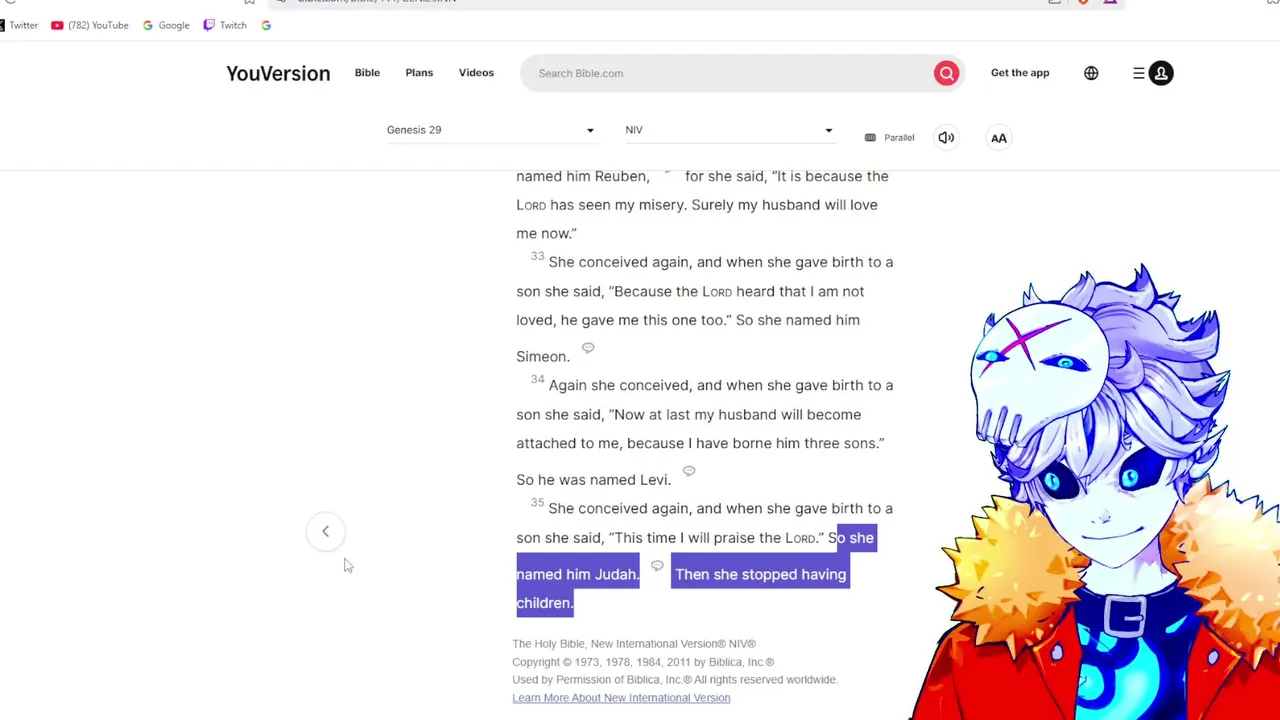1280x720 pixels.
Task: Open the hamburger menu icon
Action: (1138, 73)
